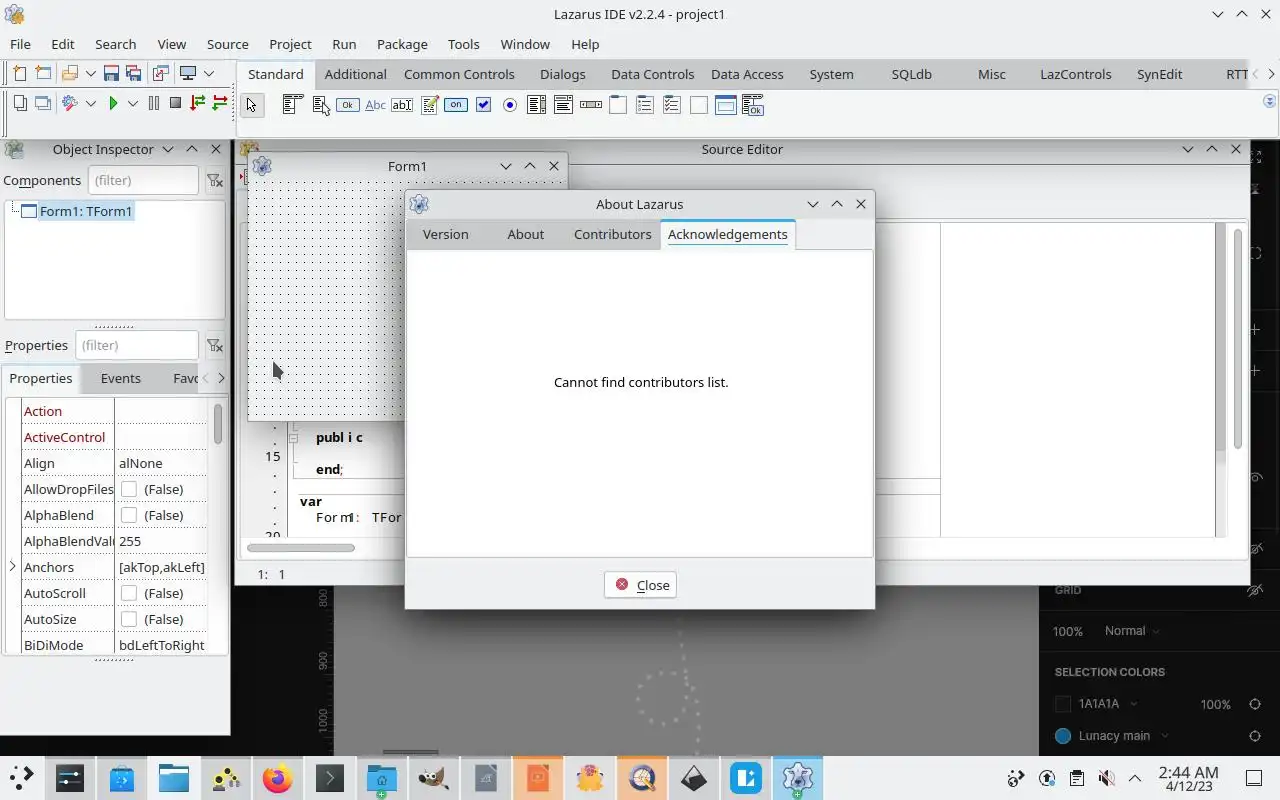Click the Save floppy disk icon
The width and height of the screenshot is (1280, 800).
111,73
